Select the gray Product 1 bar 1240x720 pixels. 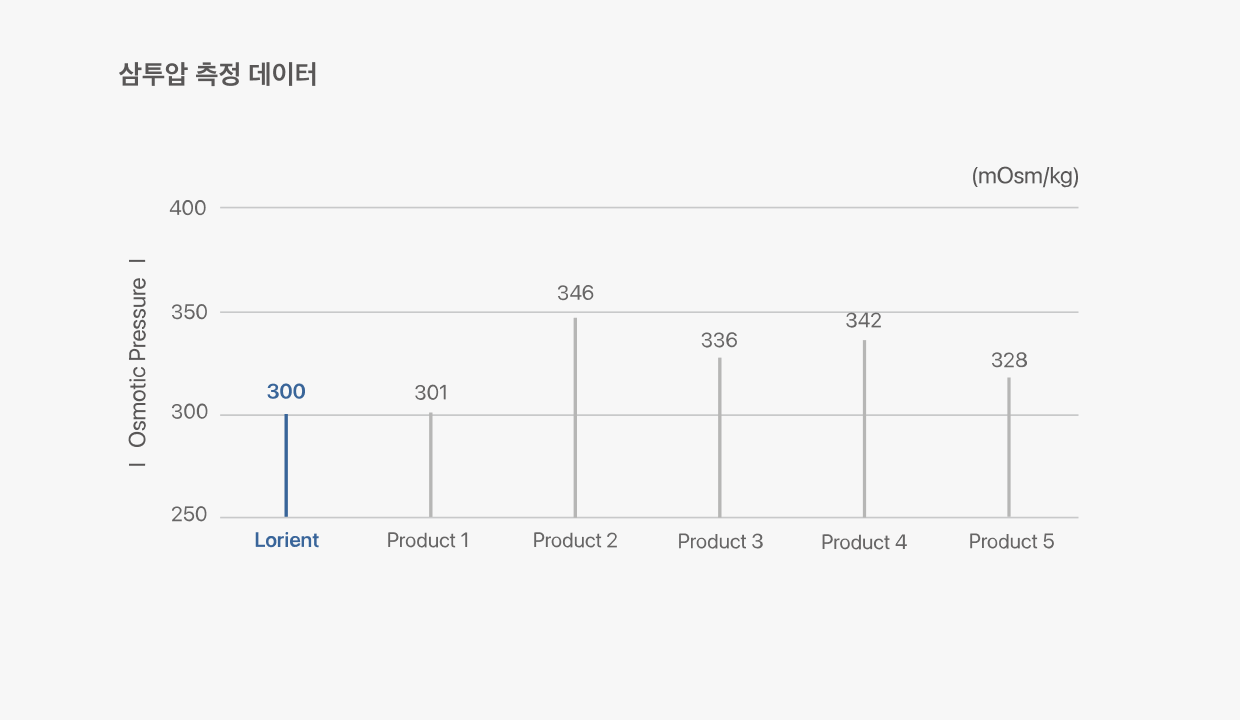coord(431,465)
